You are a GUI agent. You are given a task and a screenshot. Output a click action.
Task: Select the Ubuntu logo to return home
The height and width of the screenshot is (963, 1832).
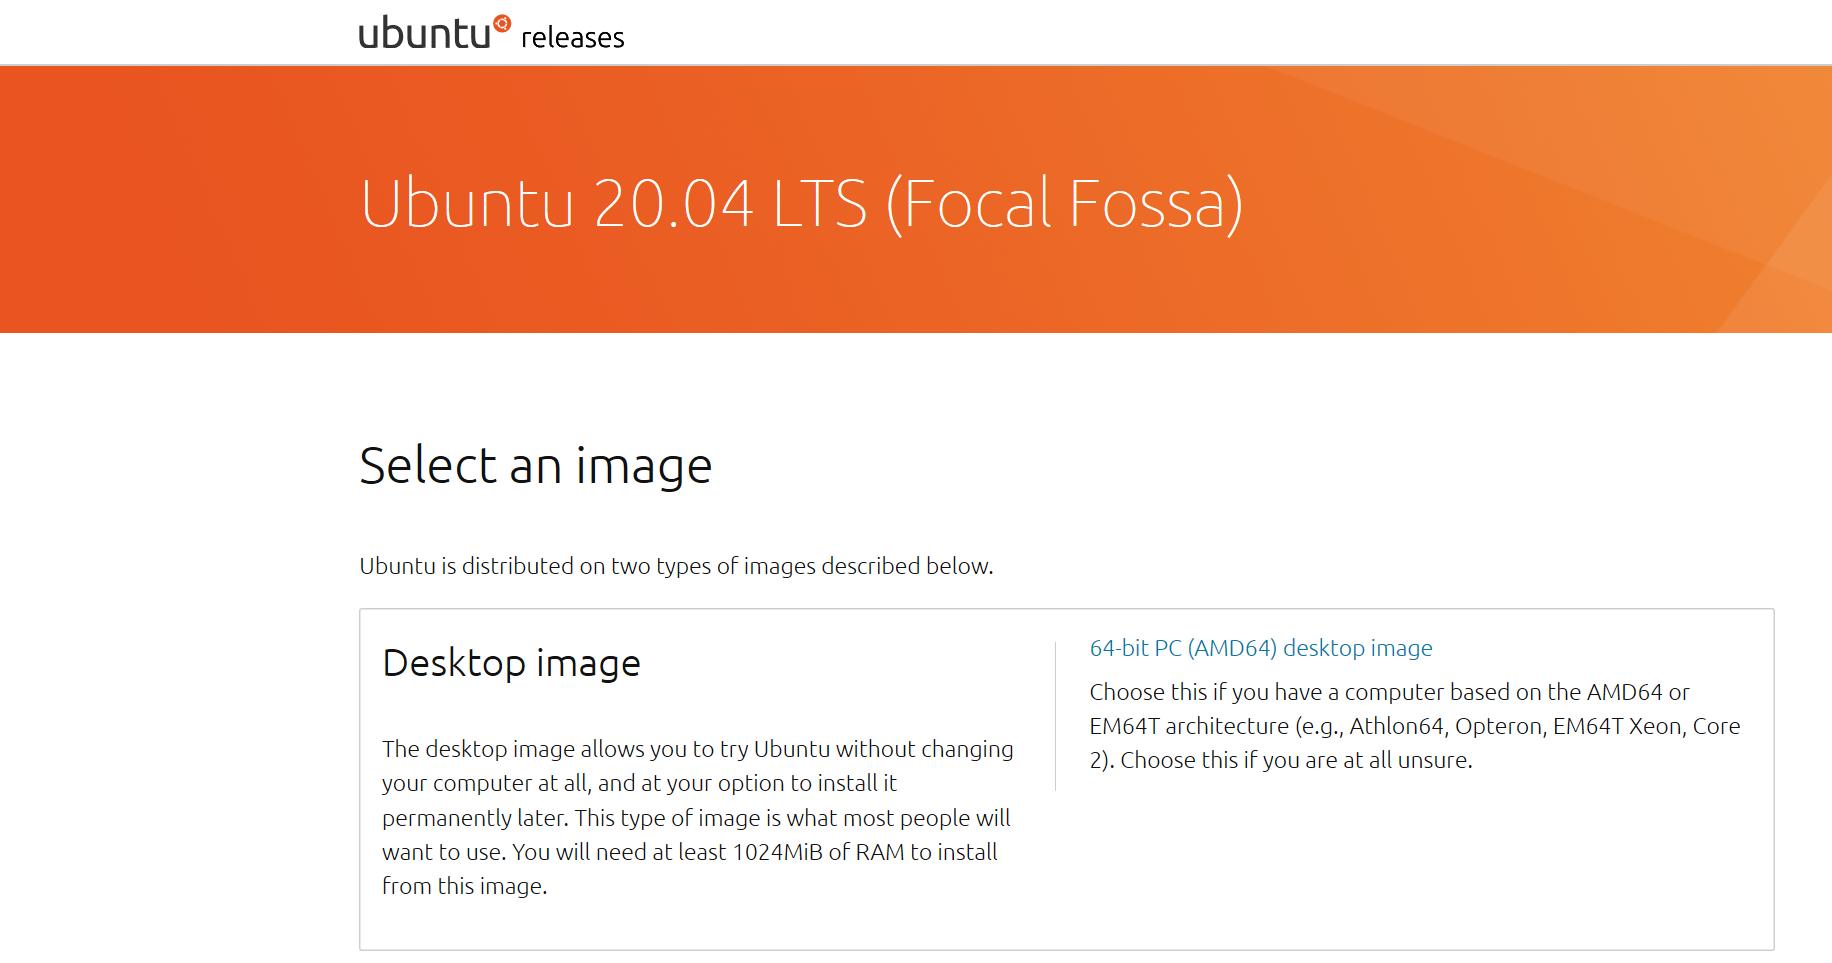click(x=430, y=28)
